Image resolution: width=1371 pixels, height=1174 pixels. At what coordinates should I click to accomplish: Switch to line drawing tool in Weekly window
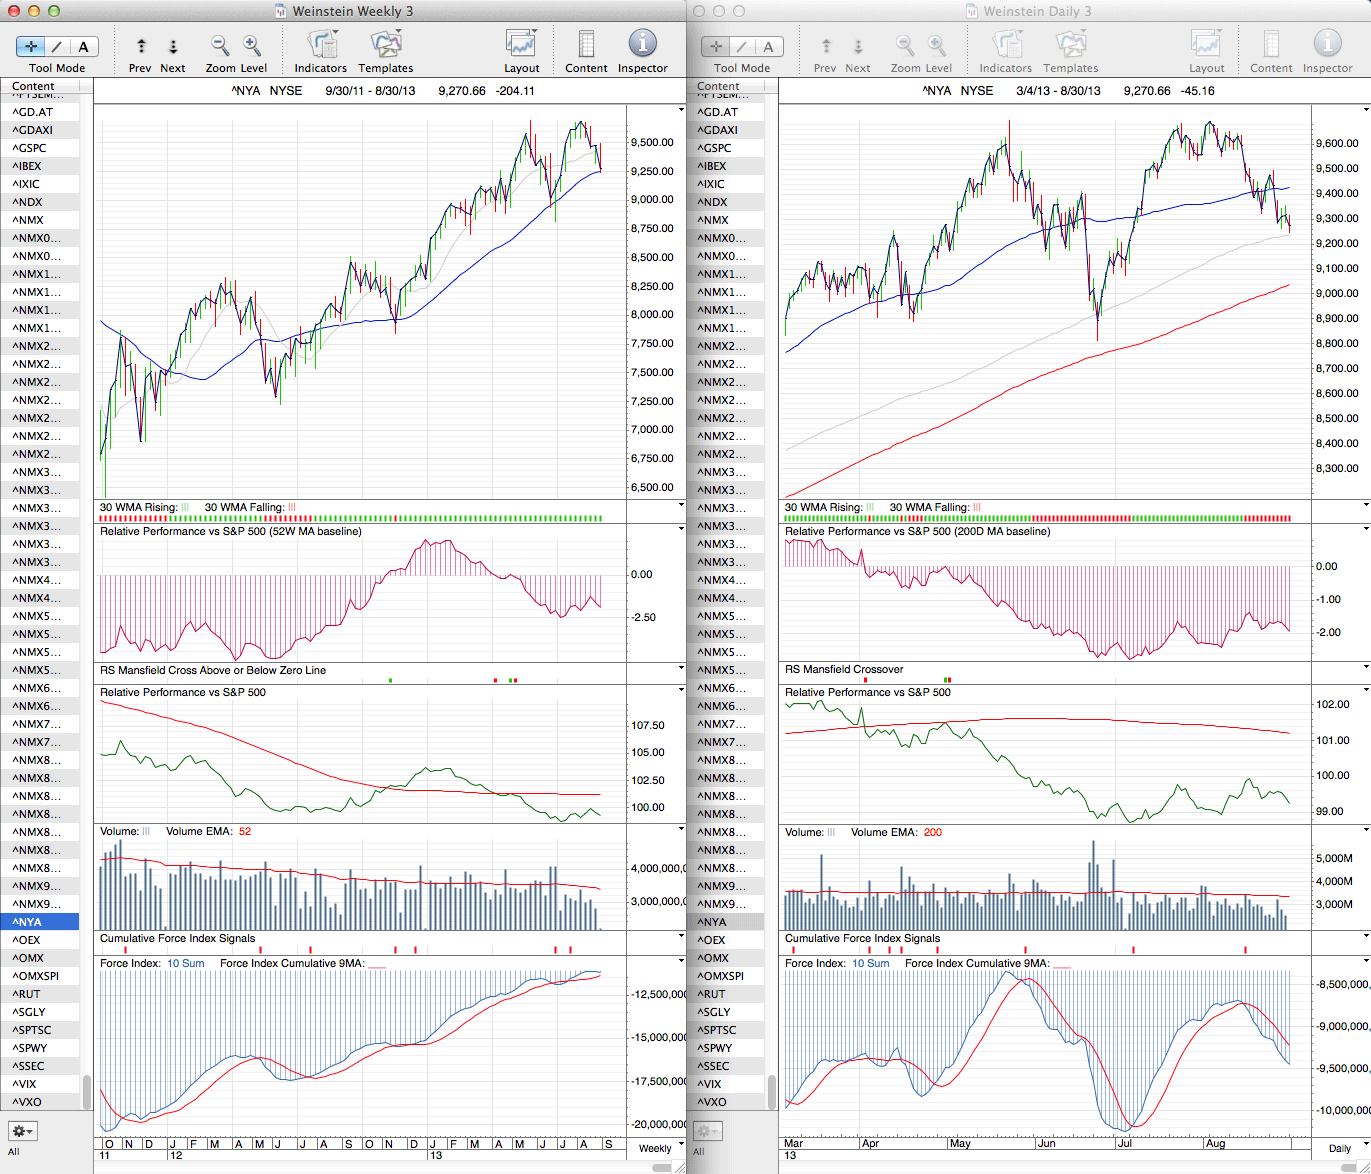click(x=57, y=46)
